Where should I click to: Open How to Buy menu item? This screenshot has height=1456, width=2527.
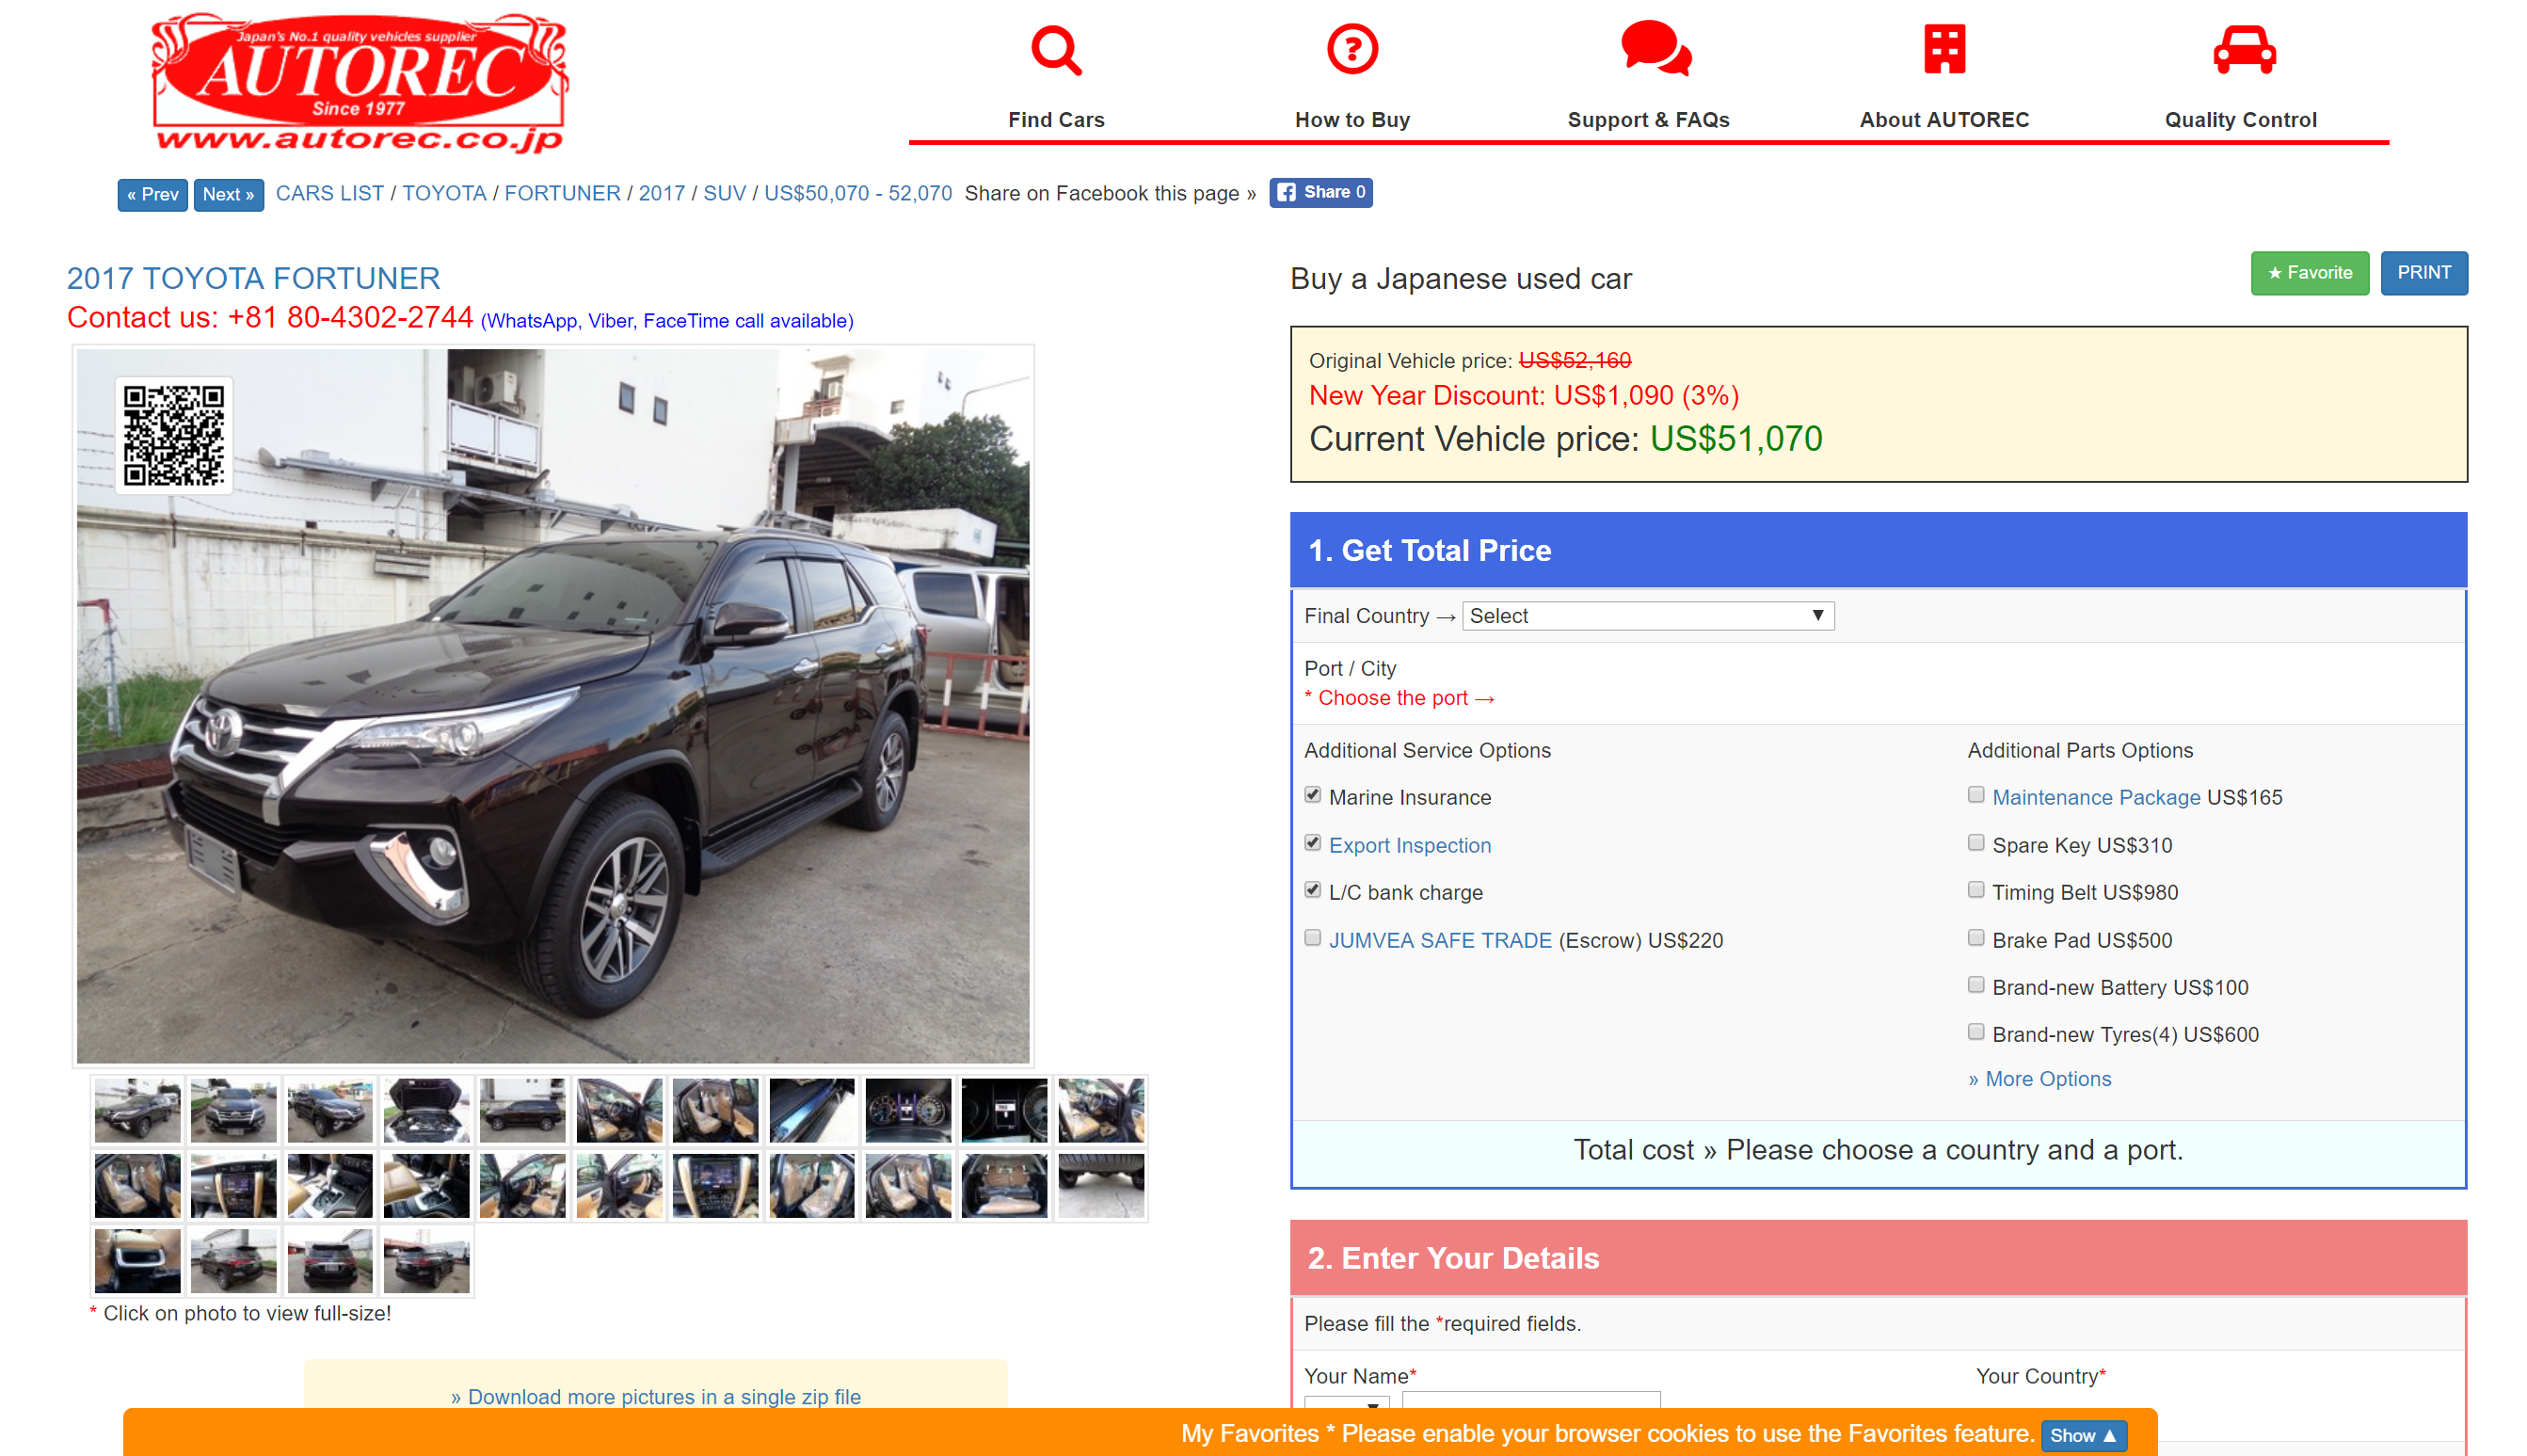click(1352, 120)
